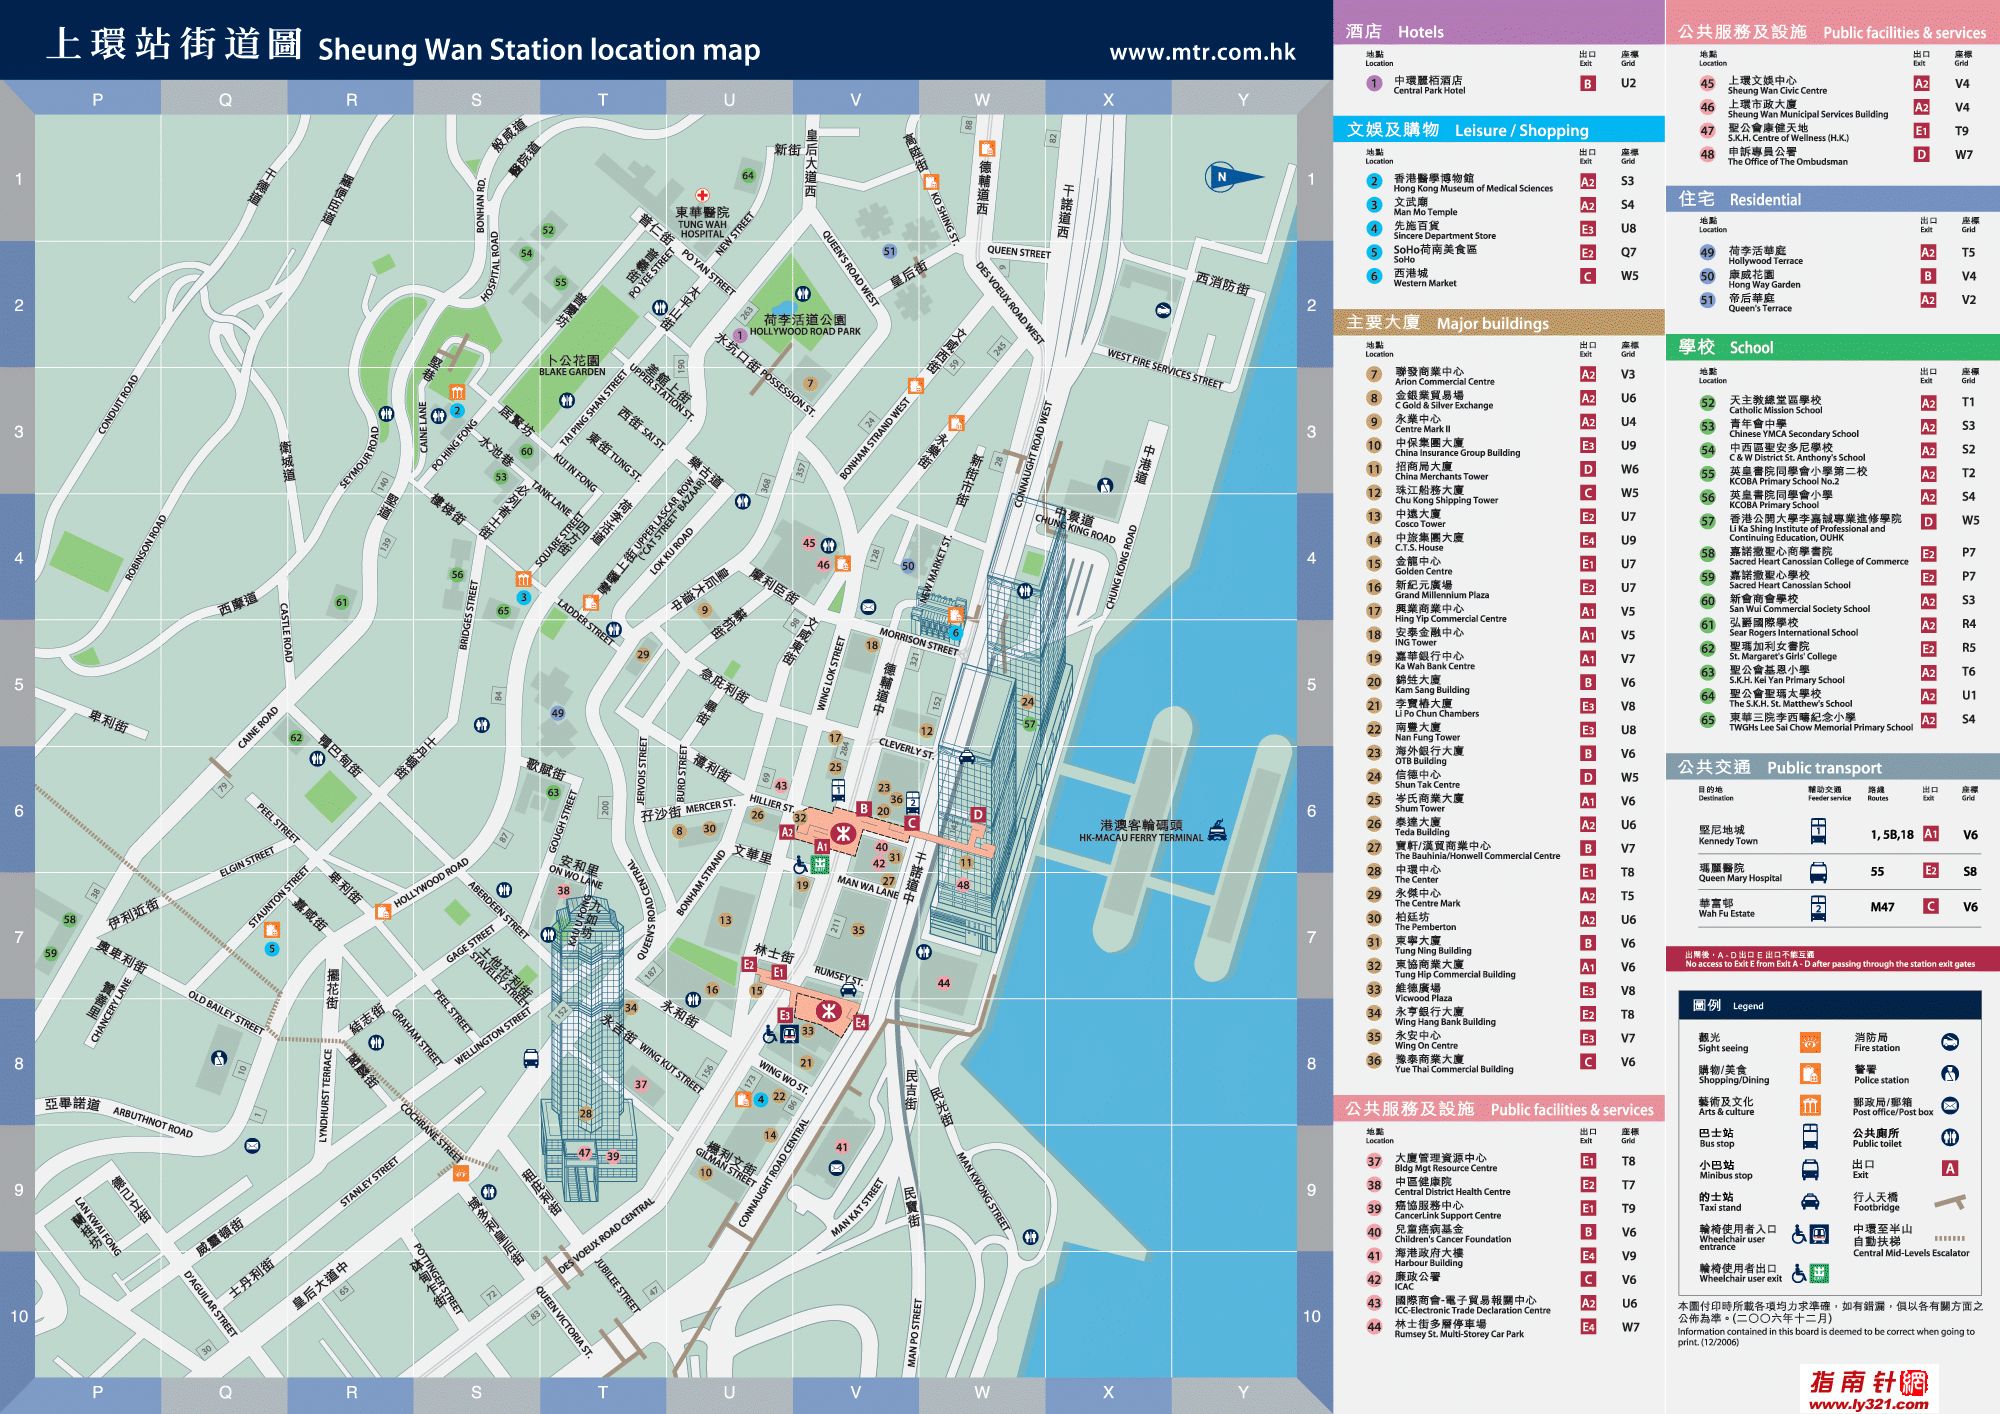2000x1414 pixels.
Task: Click the Post office/Post box legend icon
Action: (x=1949, y=1106)
